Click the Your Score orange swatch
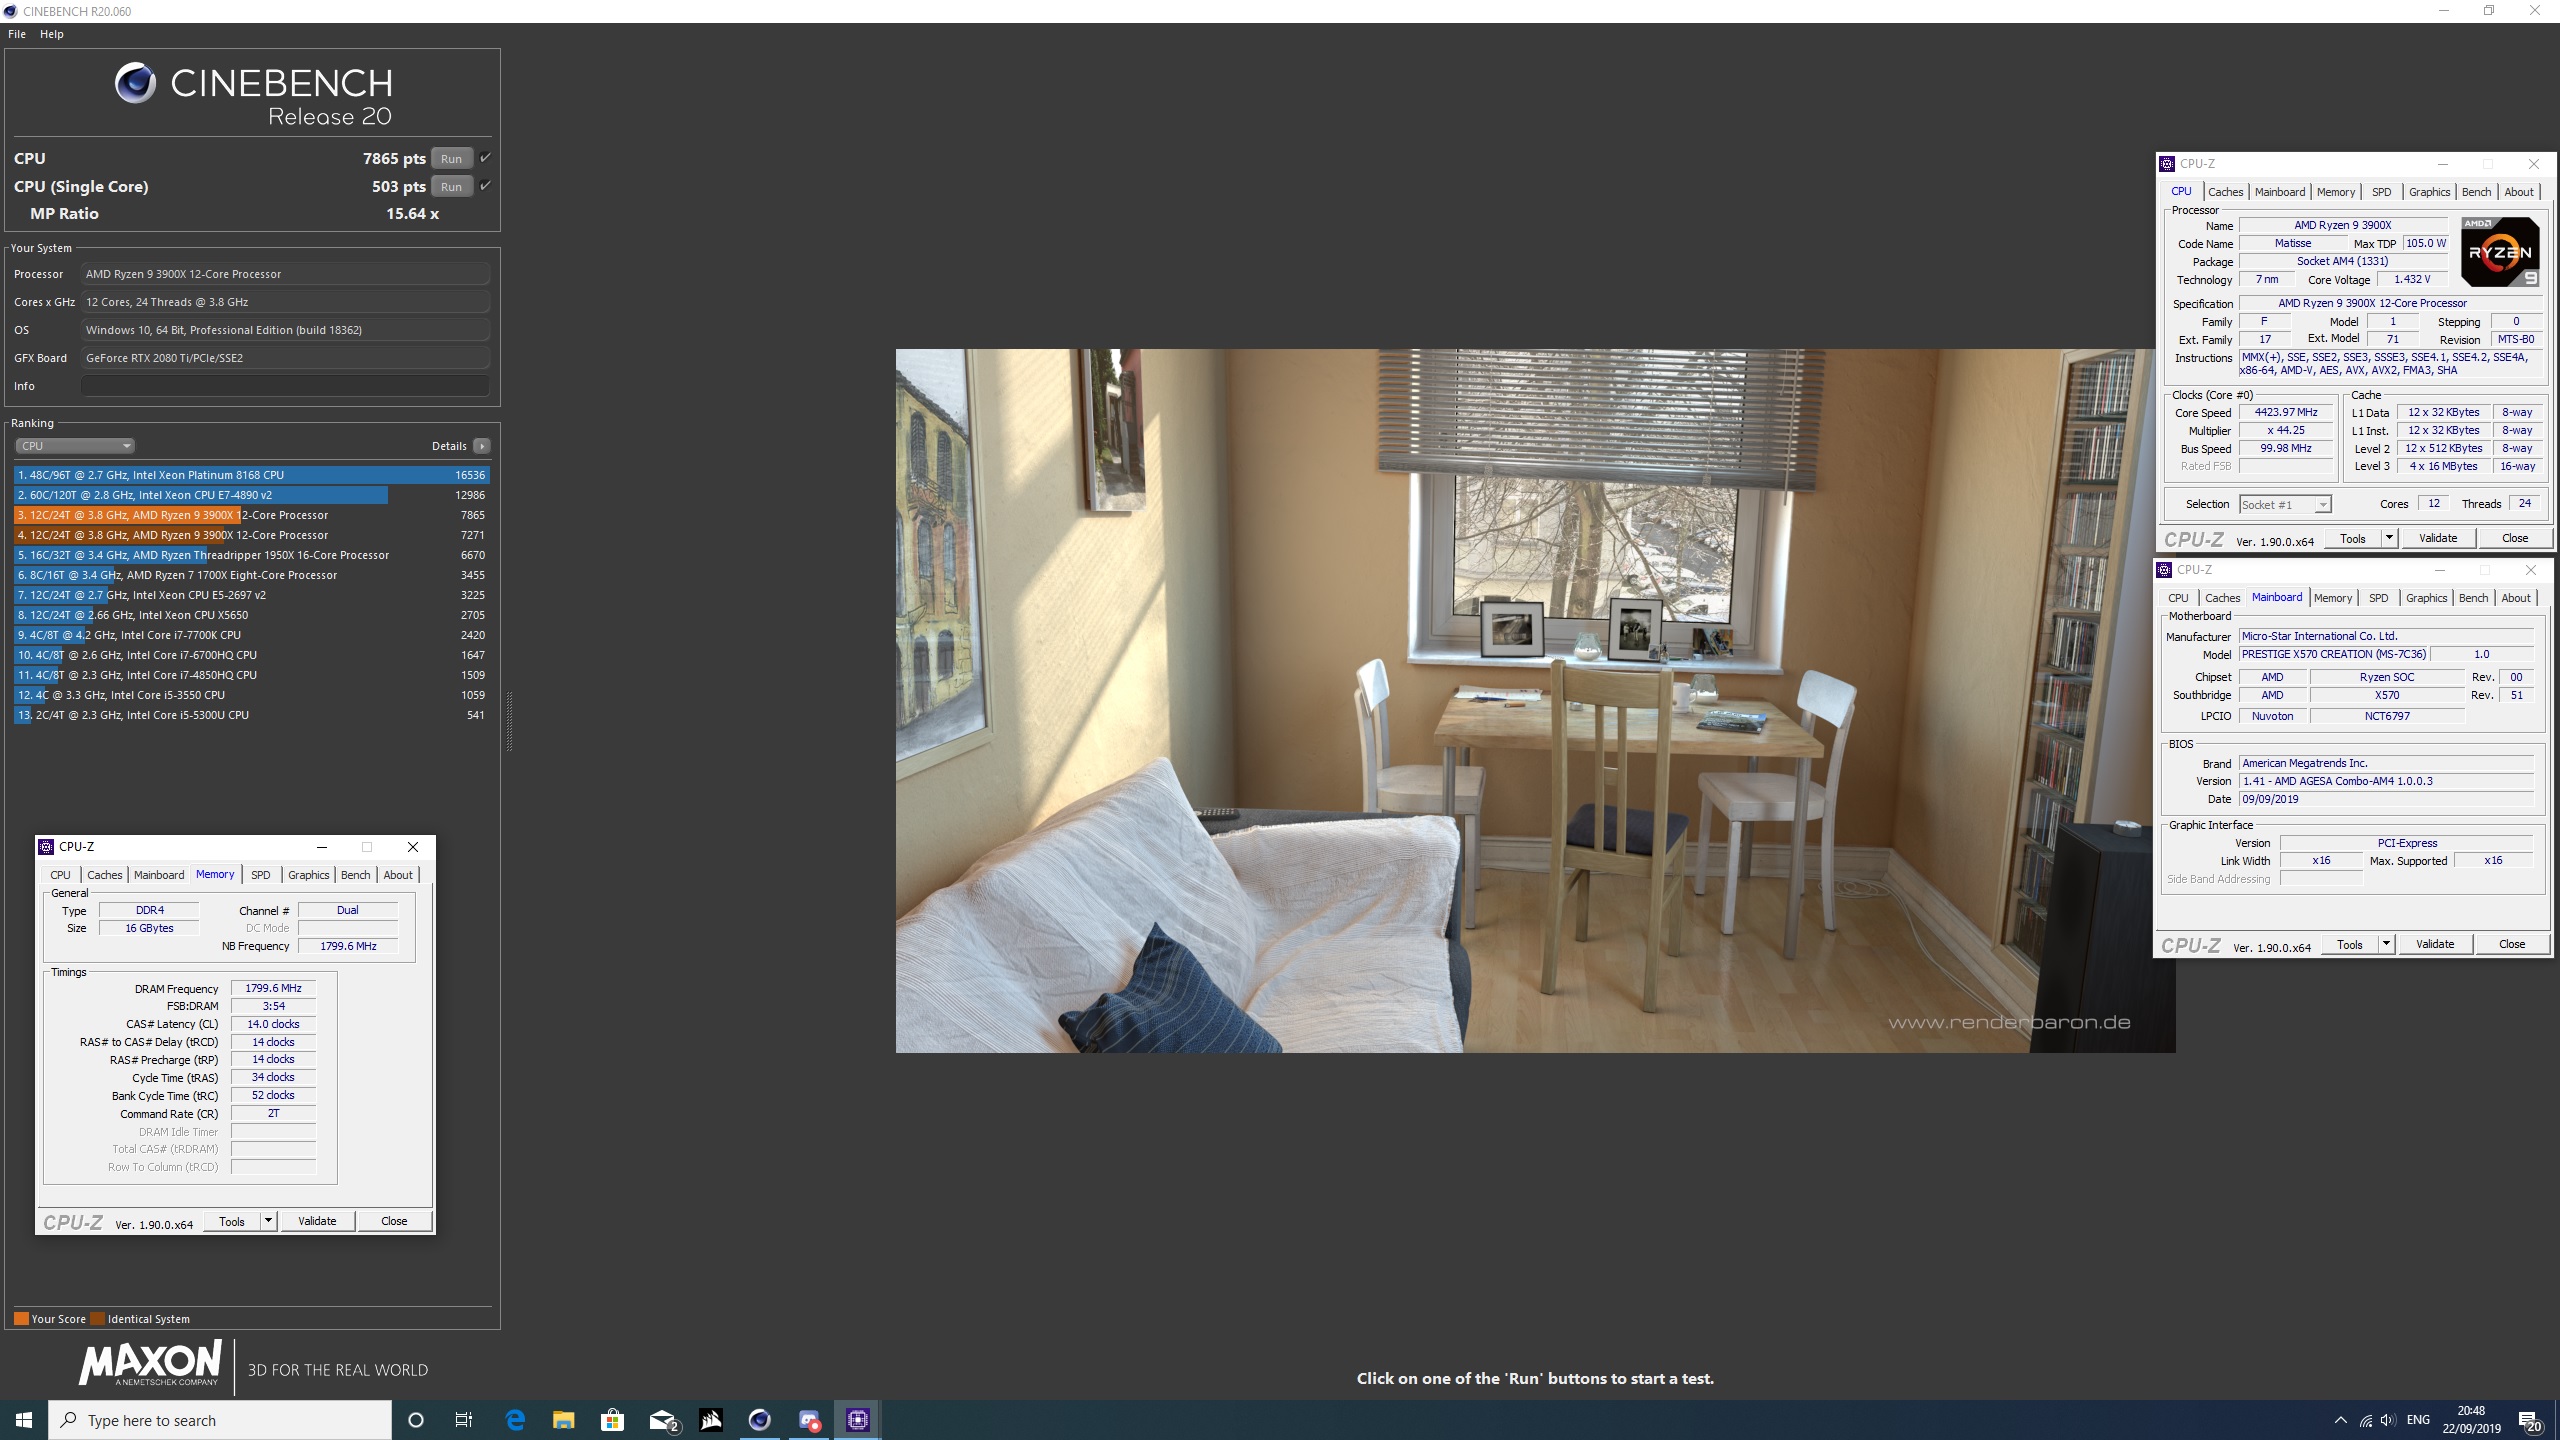 click(x=21, y=1318)
